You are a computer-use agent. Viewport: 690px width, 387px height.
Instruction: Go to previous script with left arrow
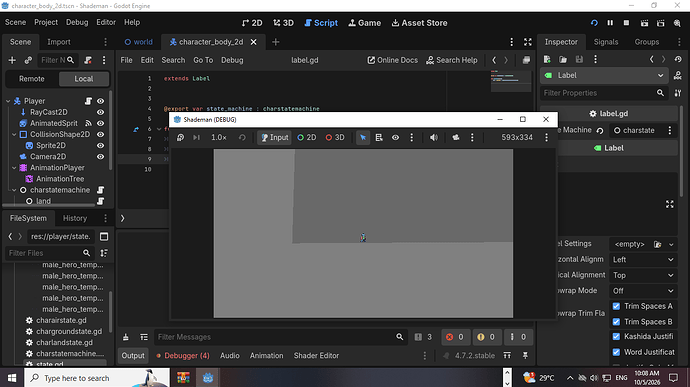coord(494,60)
